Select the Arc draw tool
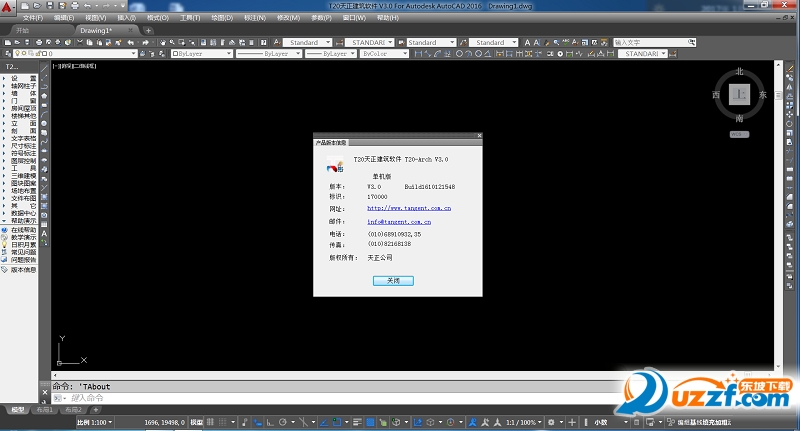The height and width of the screenshot is (431, 800). click(x=44, y=114)
